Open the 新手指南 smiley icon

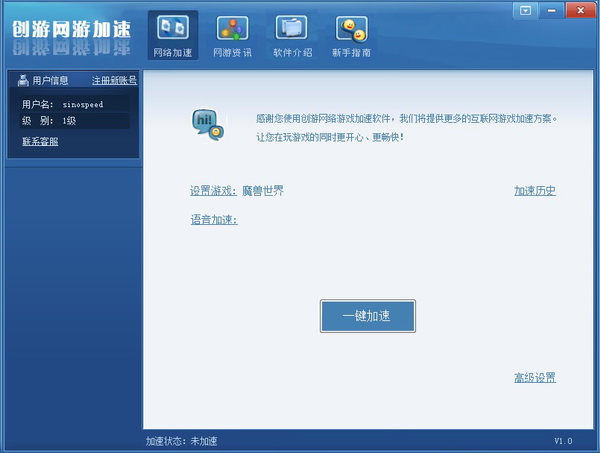[352, 28]
